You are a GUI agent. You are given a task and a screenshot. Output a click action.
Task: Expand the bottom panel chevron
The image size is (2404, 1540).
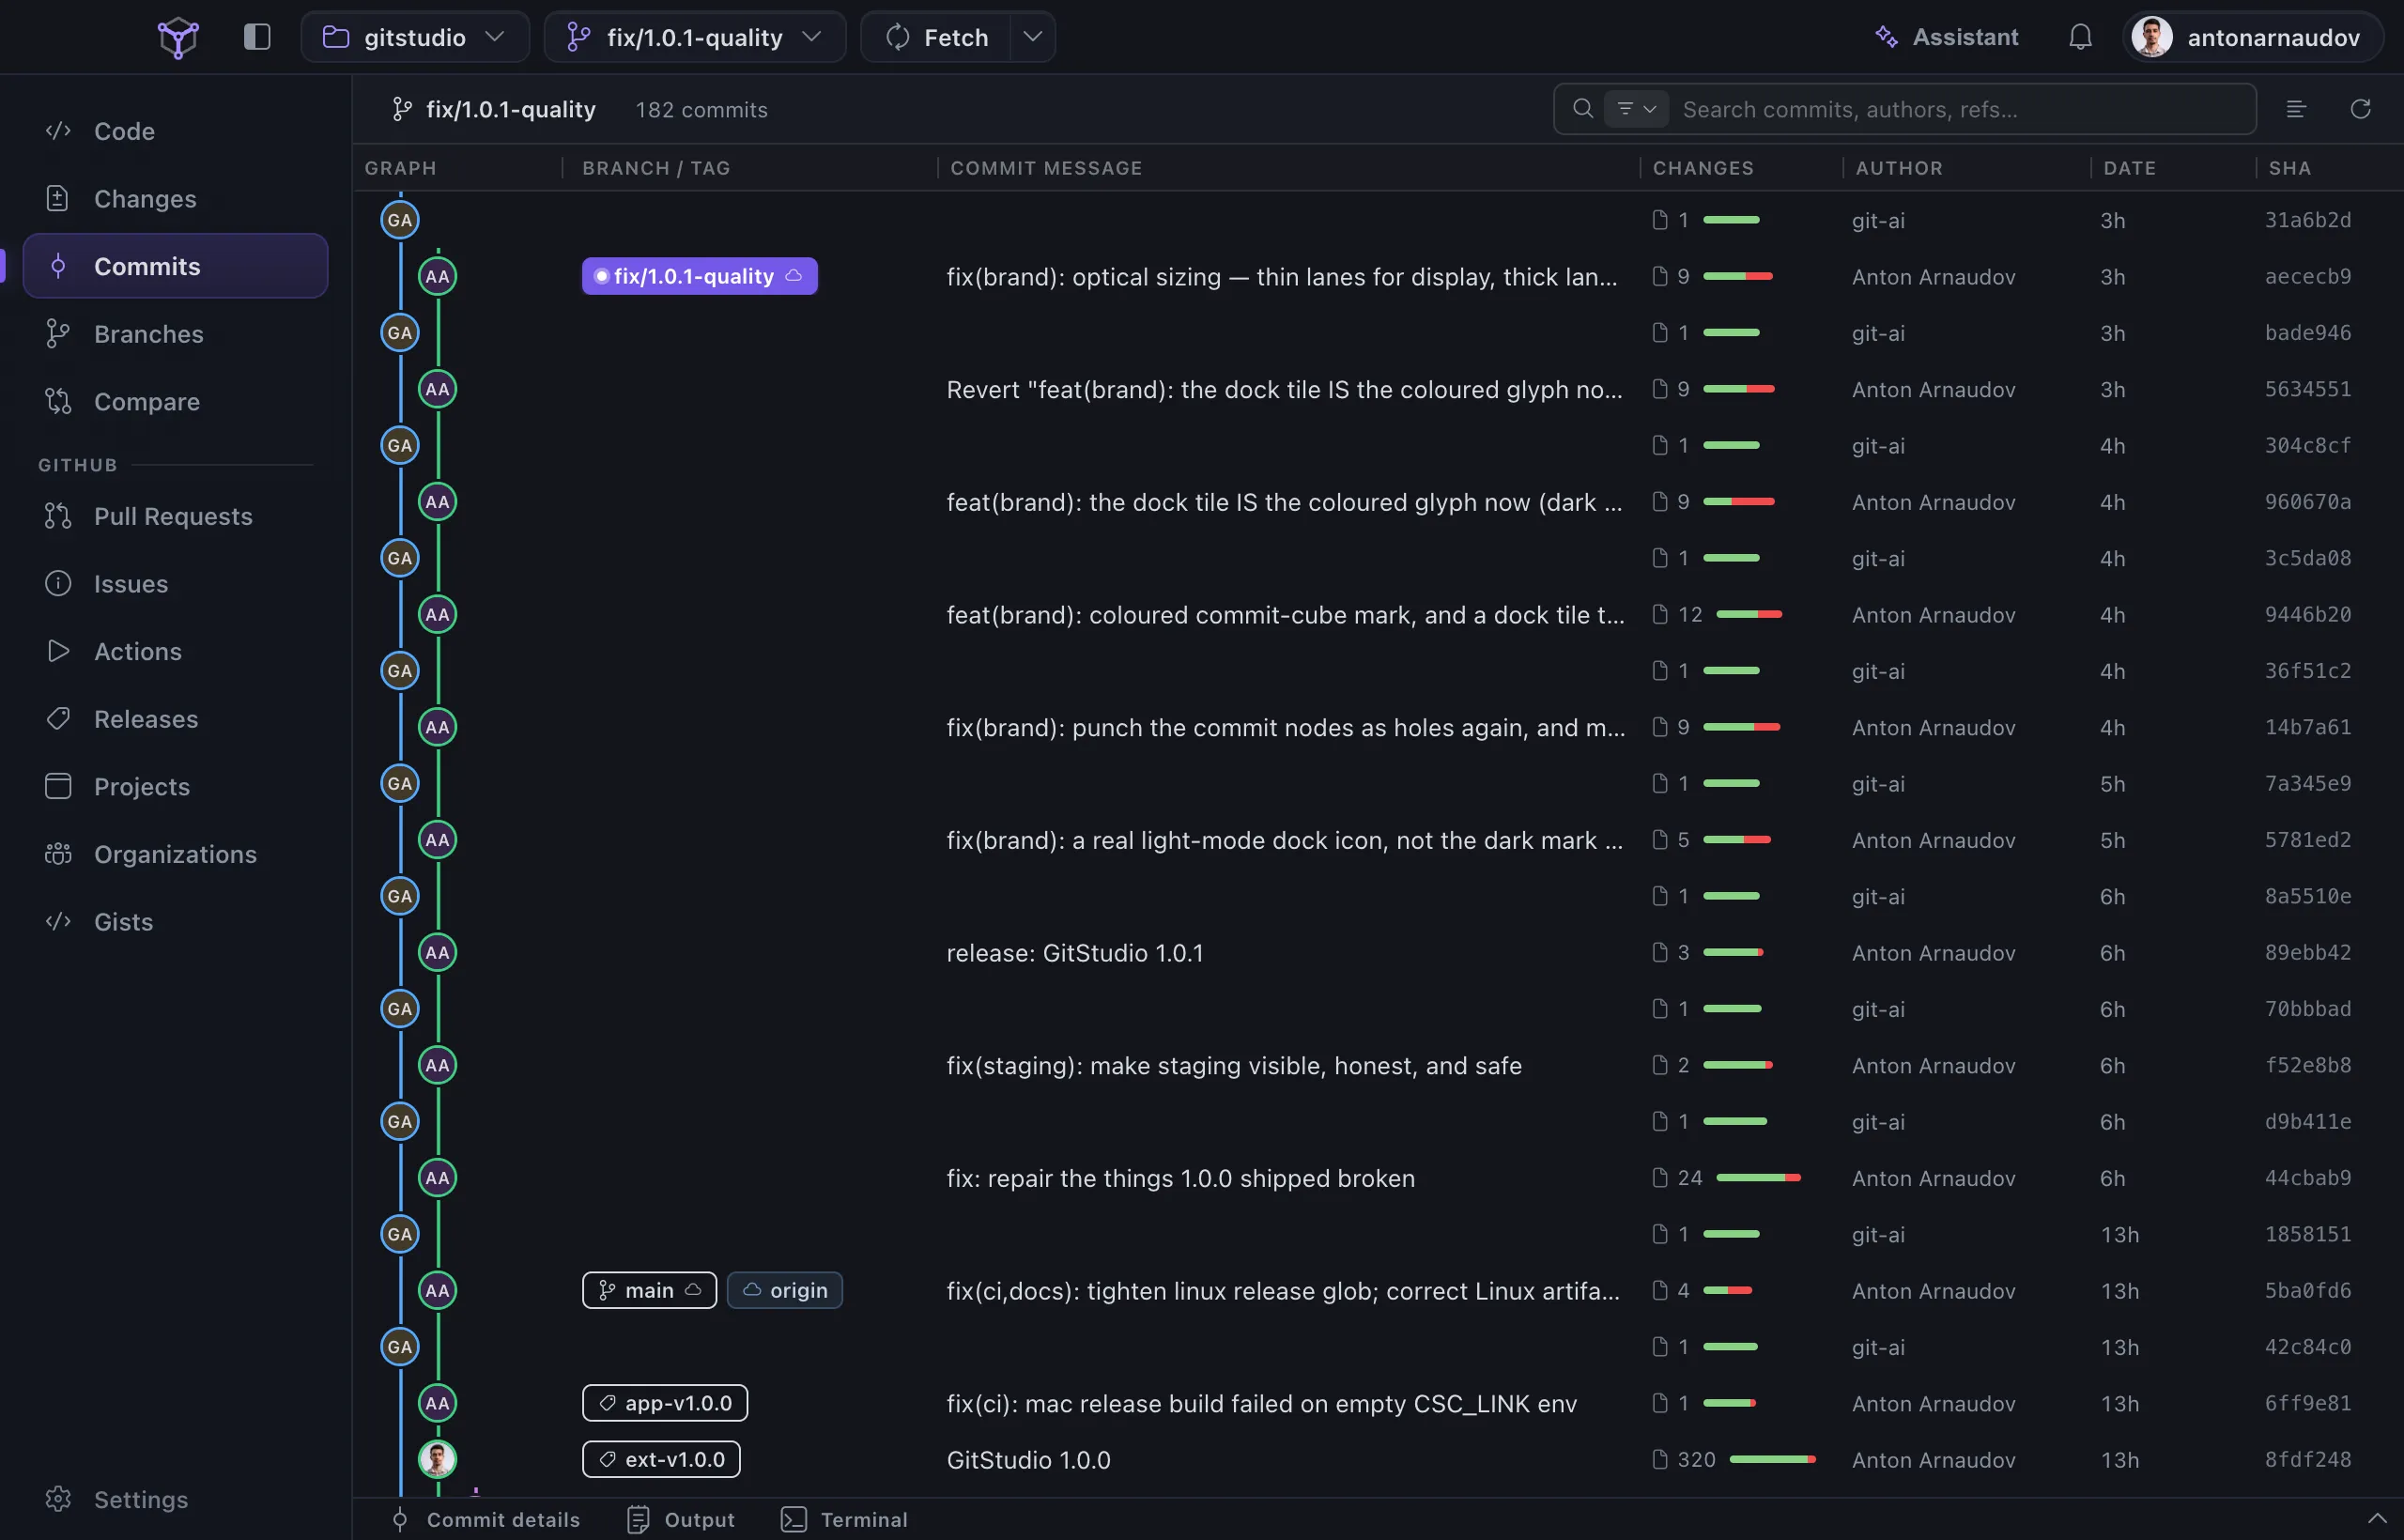tap(2377, 1519)
